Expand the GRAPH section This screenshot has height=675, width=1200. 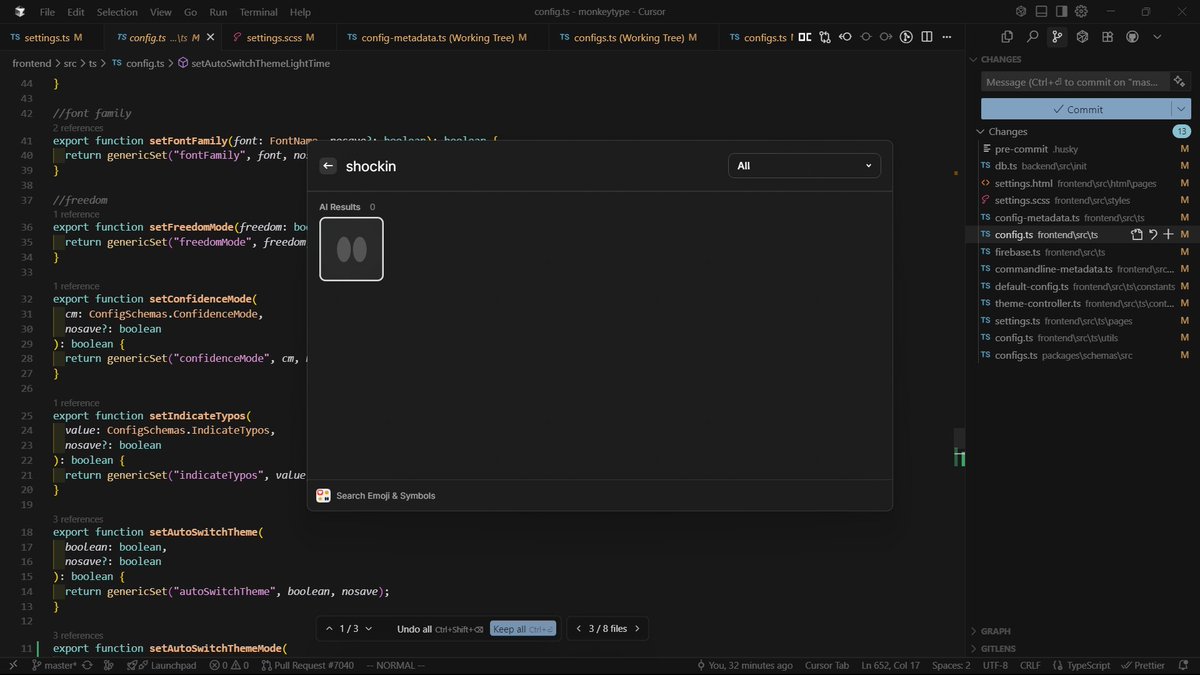[995, 632]
